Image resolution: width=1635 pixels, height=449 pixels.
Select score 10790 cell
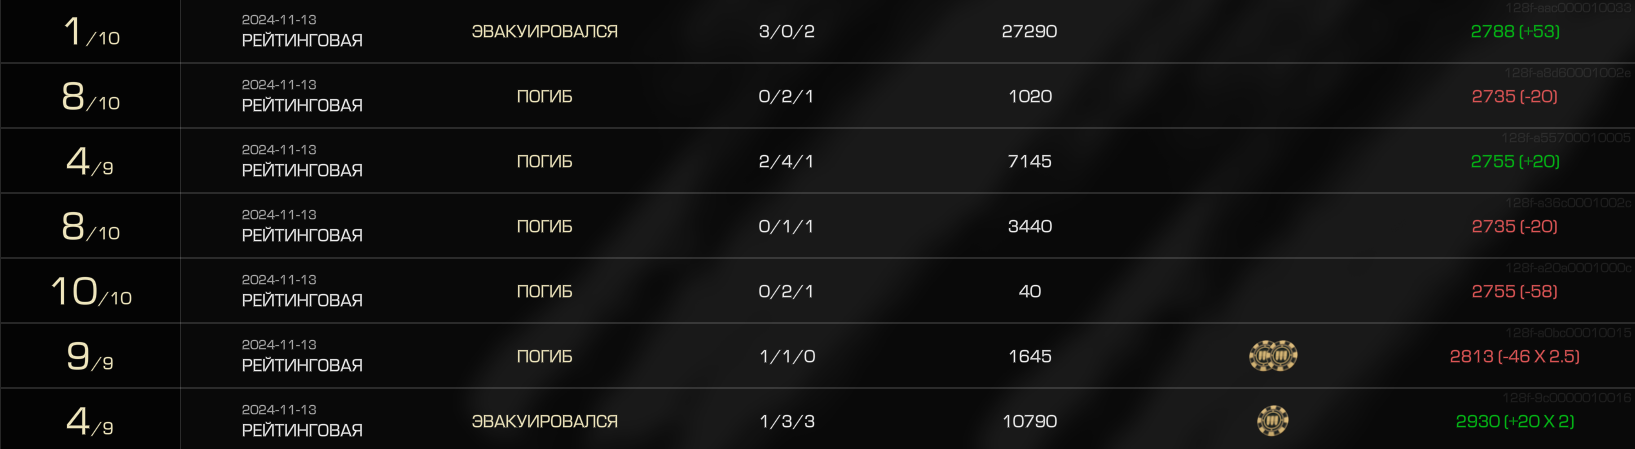[1030, 421]
